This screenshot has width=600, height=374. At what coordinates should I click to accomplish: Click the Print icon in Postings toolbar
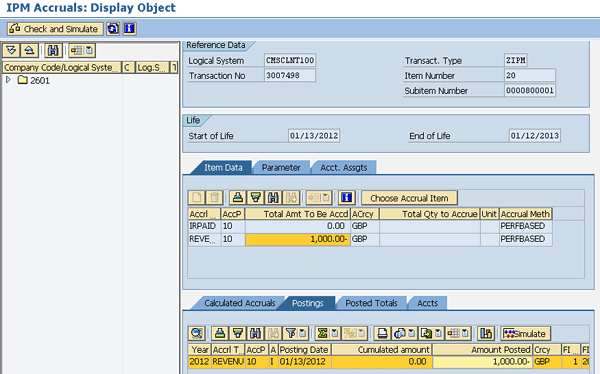coord(220,333)
